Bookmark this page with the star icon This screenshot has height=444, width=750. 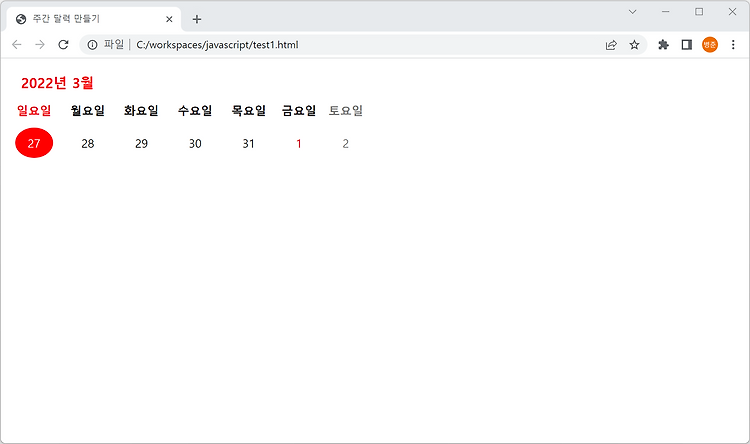point(634,45)
